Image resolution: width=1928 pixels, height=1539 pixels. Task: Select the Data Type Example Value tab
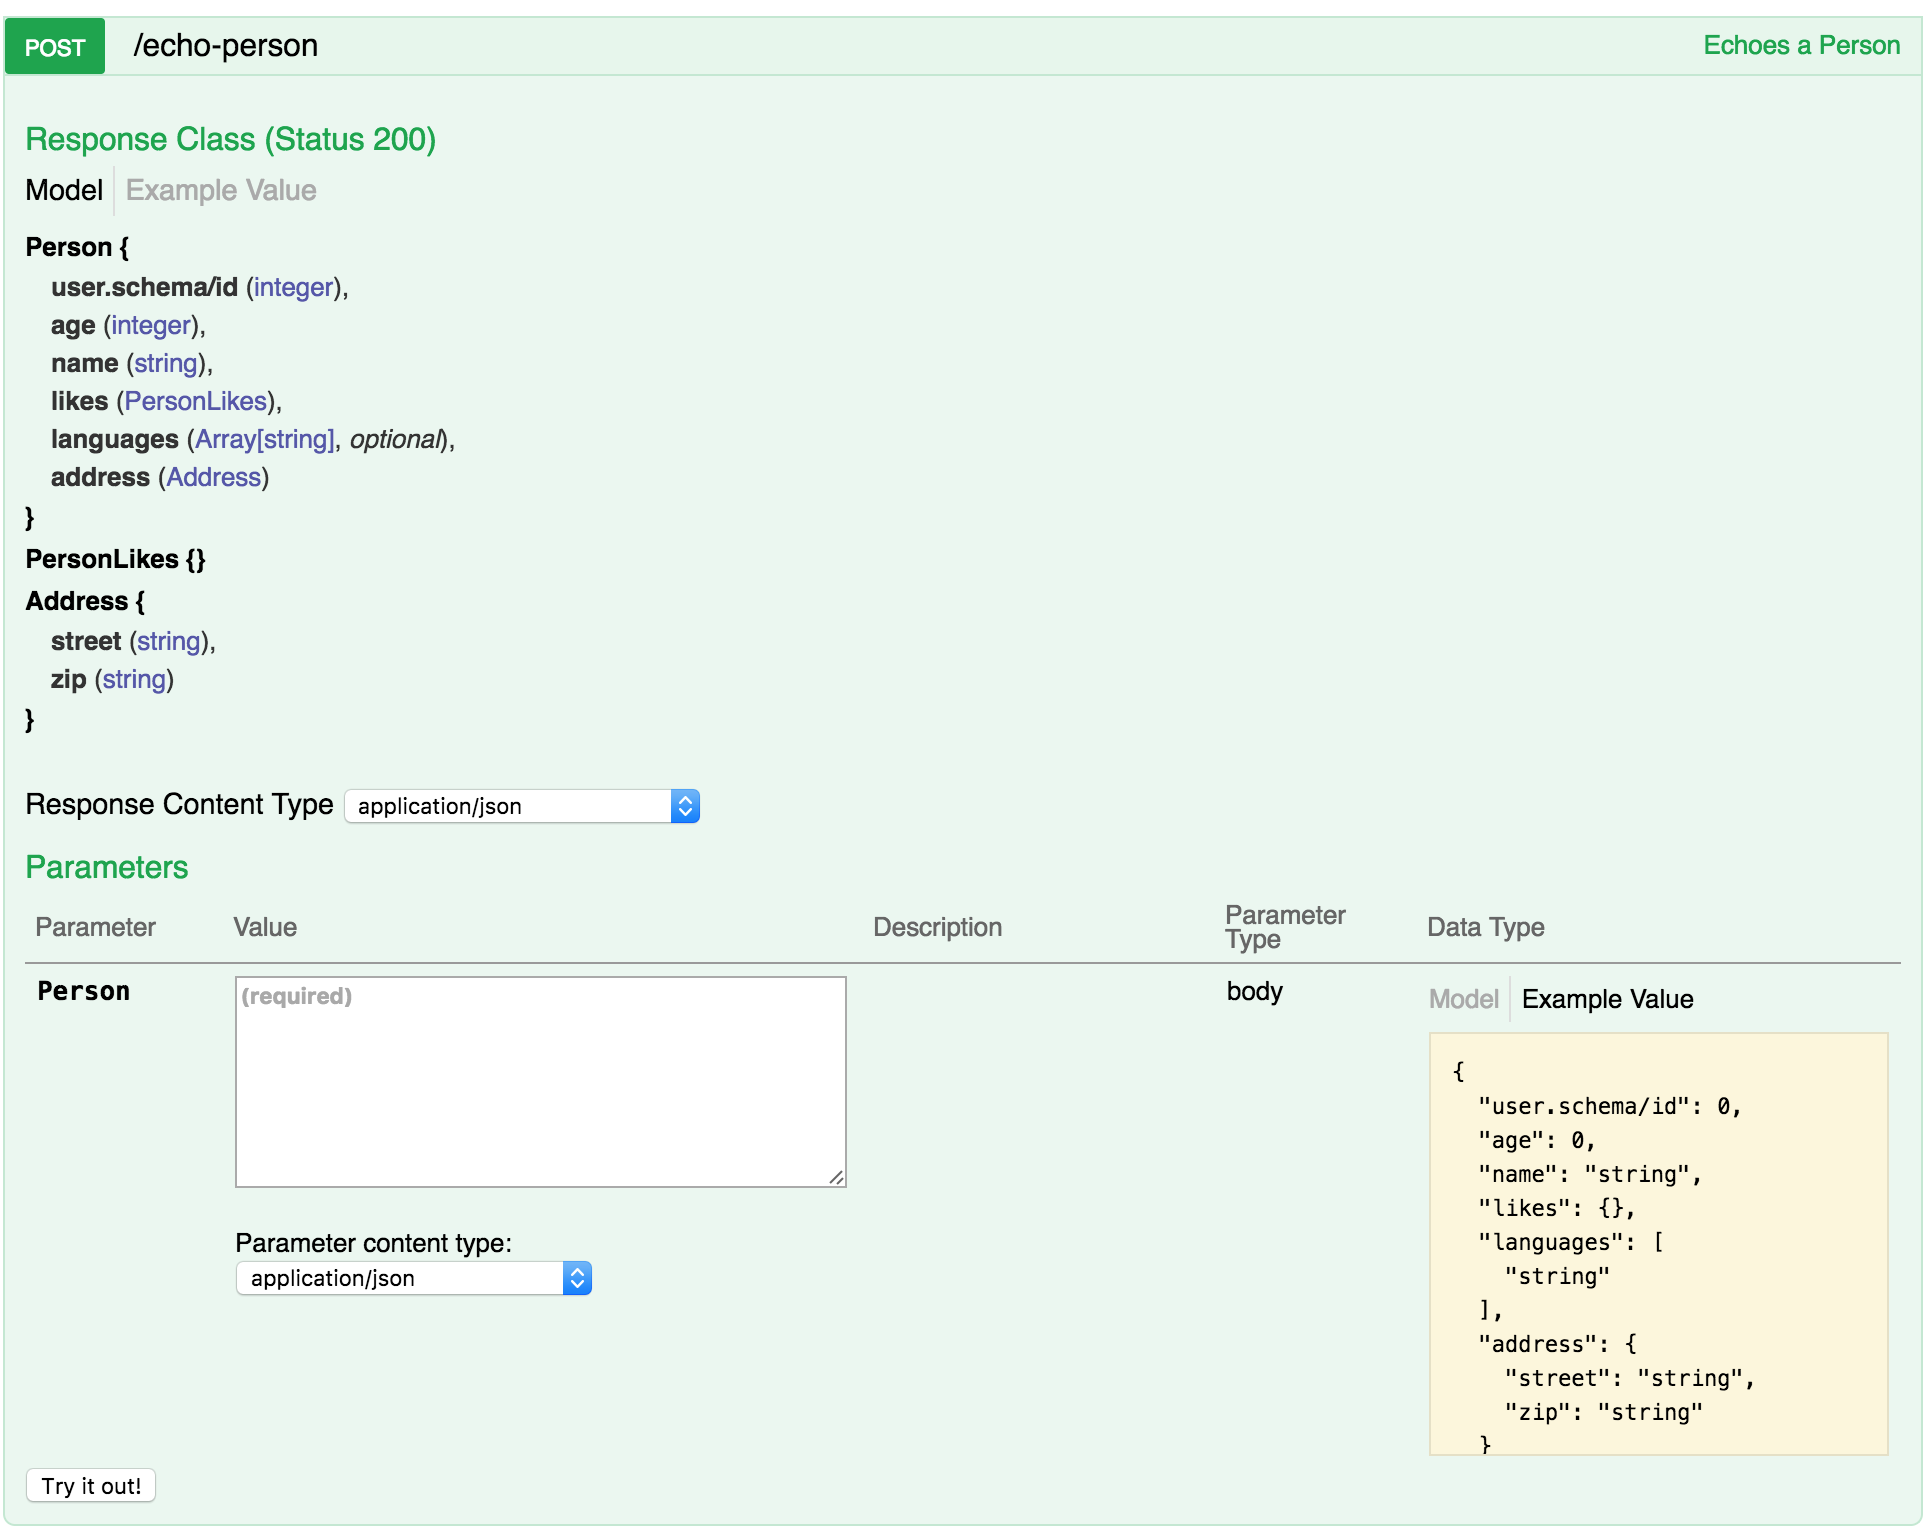[1607, 999]
